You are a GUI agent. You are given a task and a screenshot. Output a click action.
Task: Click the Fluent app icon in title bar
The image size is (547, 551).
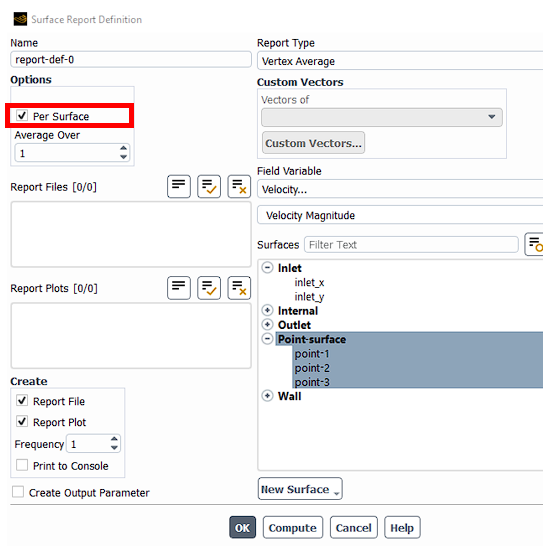[x=20, y=19]
